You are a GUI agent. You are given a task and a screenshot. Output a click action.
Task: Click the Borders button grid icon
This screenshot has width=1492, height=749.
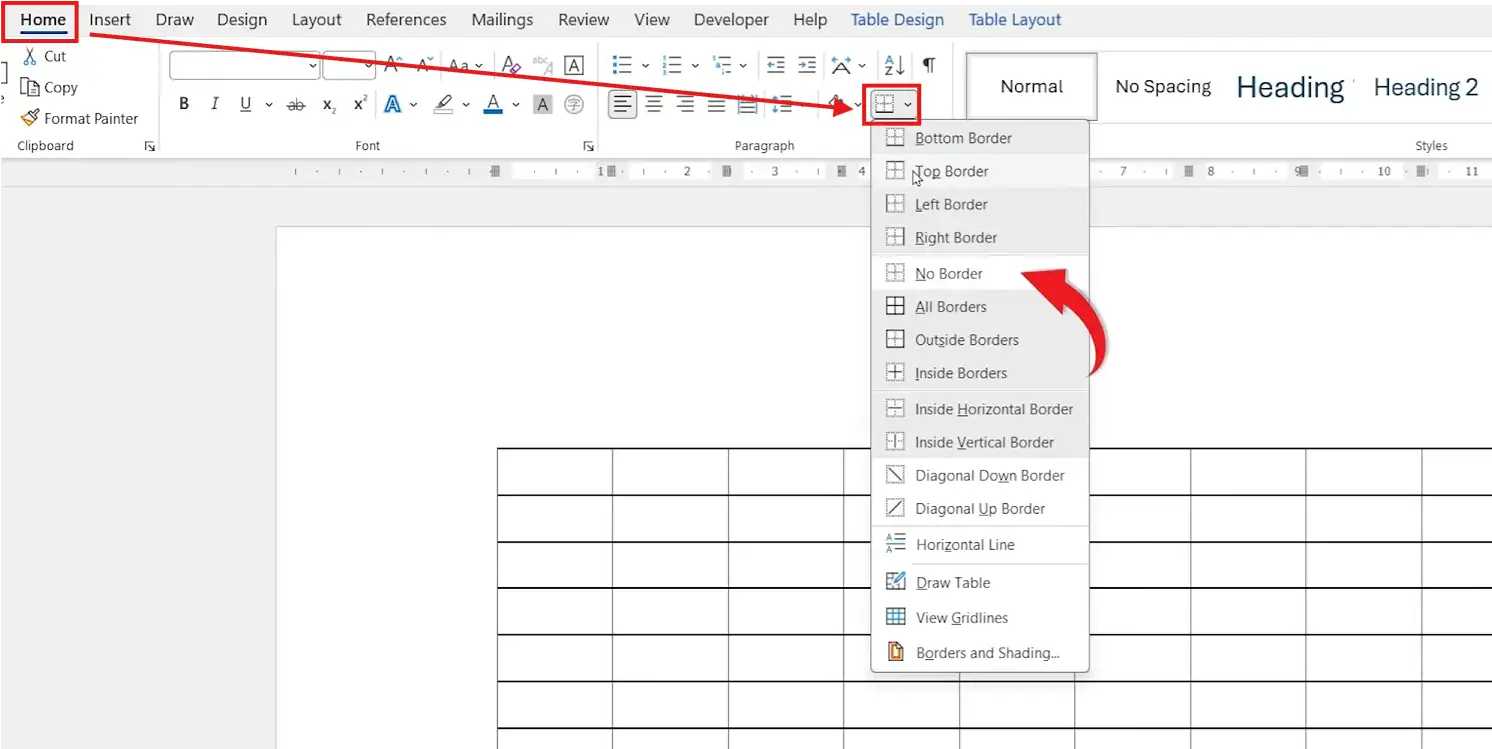pos(884,104)
